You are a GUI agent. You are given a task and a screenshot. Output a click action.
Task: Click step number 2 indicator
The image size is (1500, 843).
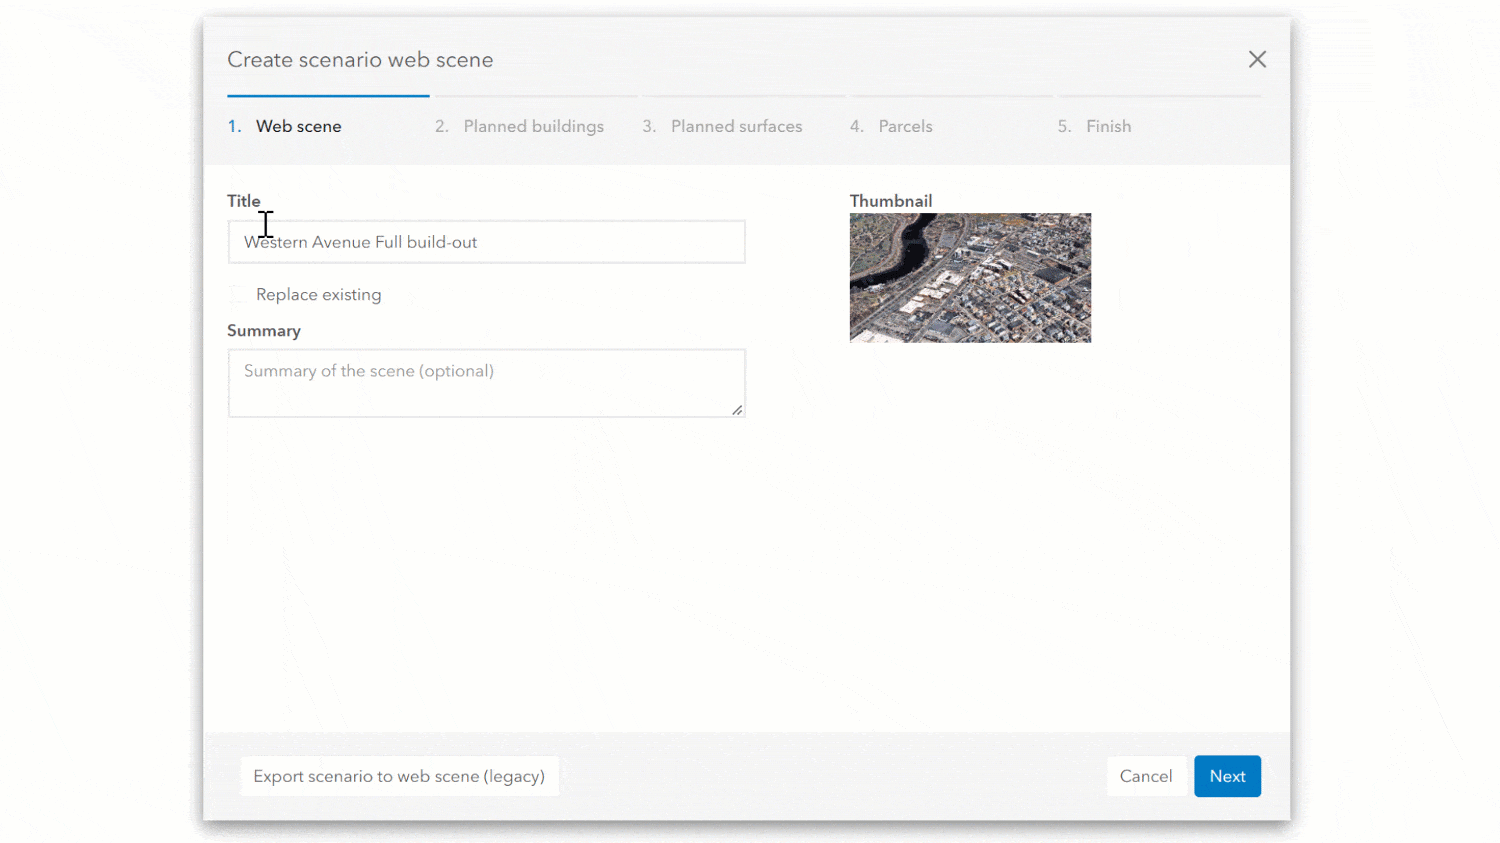click(x=441, y=126)
